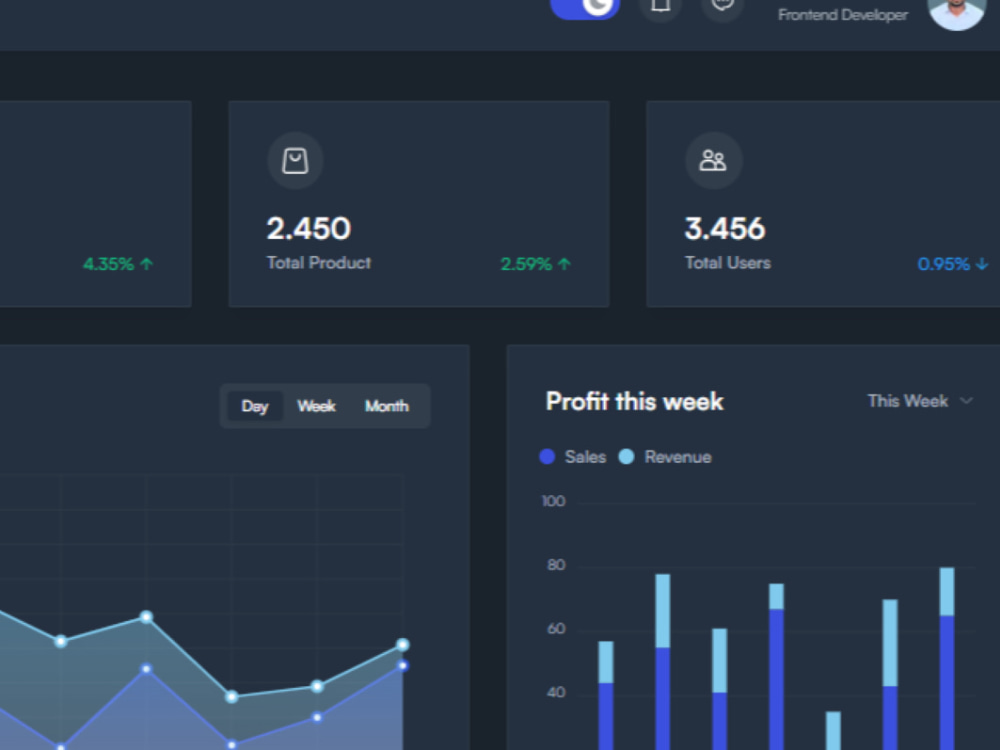Viewport: 1000px width, 750px height.
Task: Click the Total Product label
Action: point(319,263)
